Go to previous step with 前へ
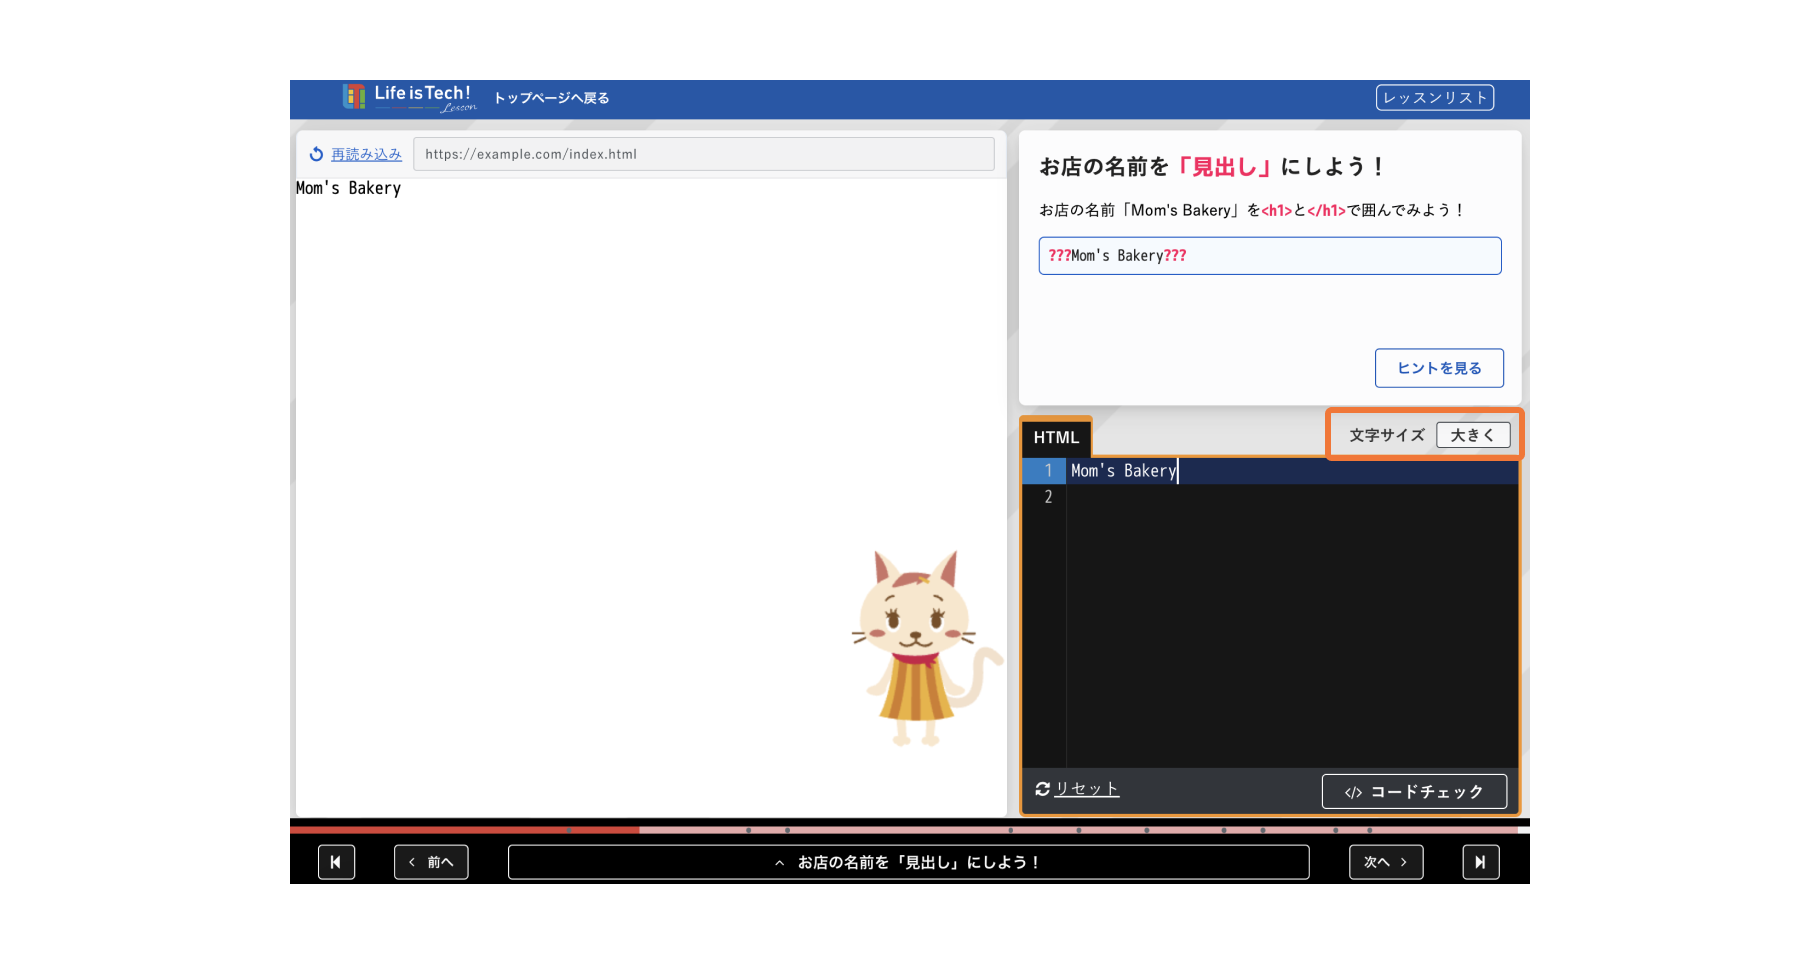The width and height of the screenshot is (1820, 964). tap(431, 862)
